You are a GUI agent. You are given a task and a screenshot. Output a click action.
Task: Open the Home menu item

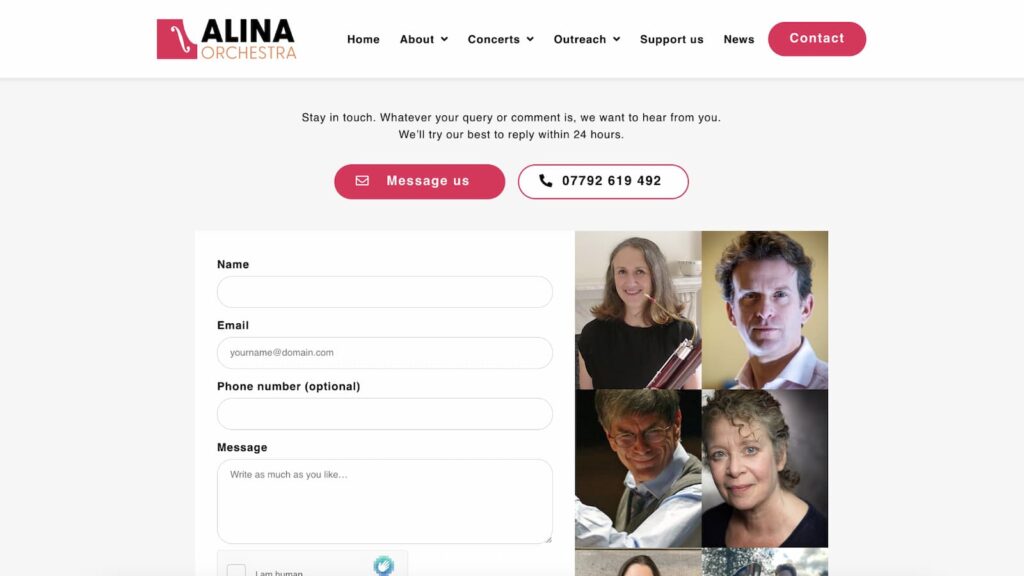[363, 39]
